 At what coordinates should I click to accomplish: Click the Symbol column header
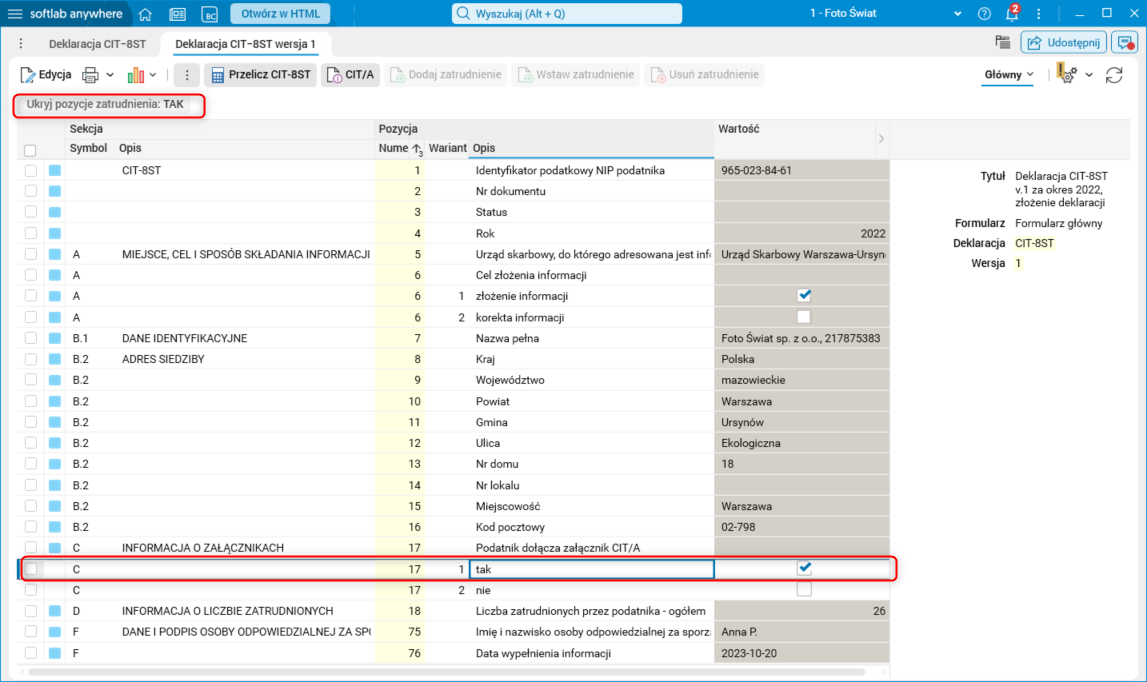tap(89, 148)
